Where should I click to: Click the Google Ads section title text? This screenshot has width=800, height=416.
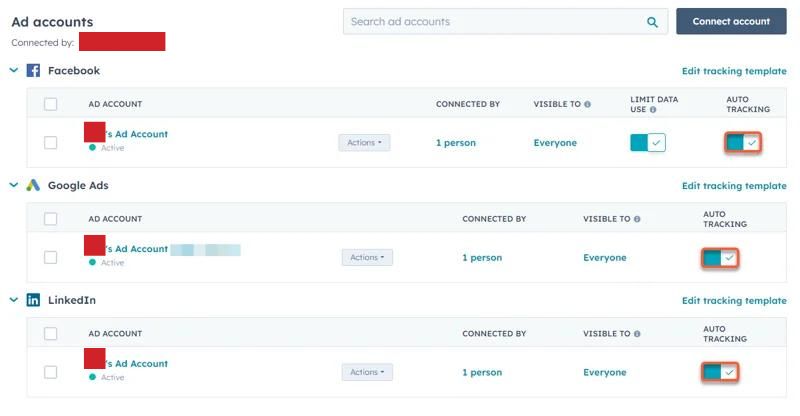click(x=78, y=185)
